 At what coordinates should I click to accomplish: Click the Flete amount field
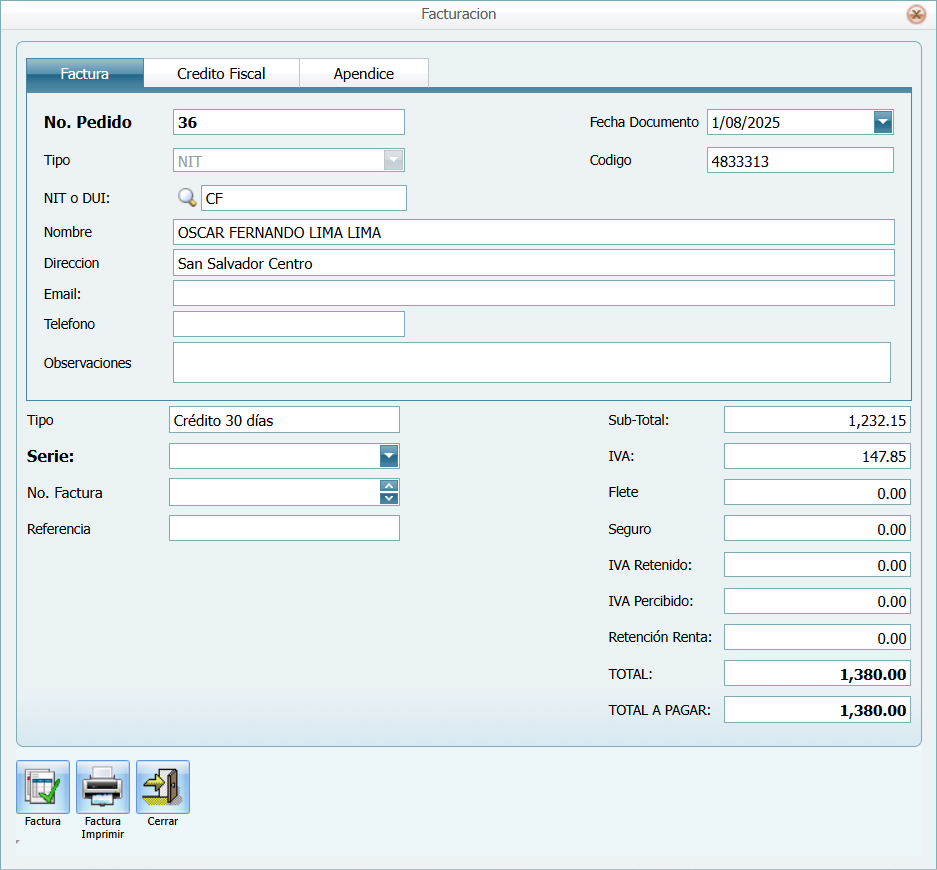click(816, 492)
